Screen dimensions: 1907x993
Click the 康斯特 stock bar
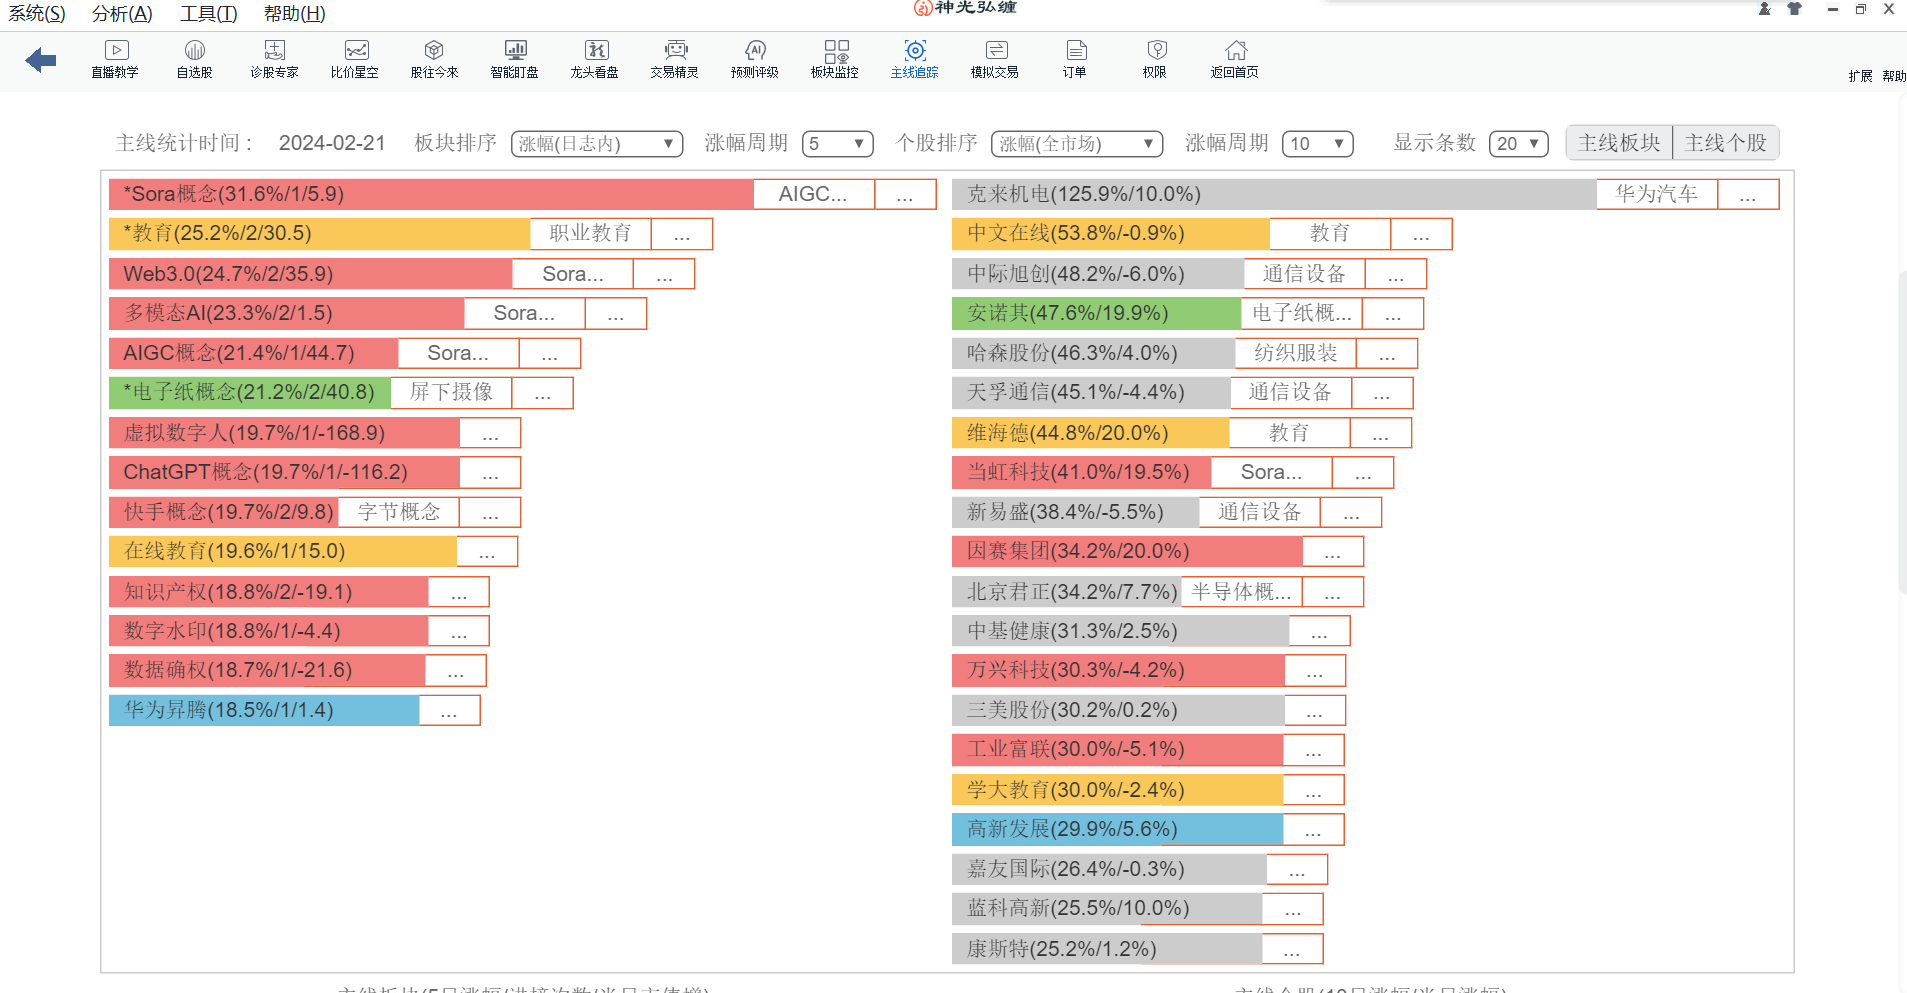pos(1107,949)
